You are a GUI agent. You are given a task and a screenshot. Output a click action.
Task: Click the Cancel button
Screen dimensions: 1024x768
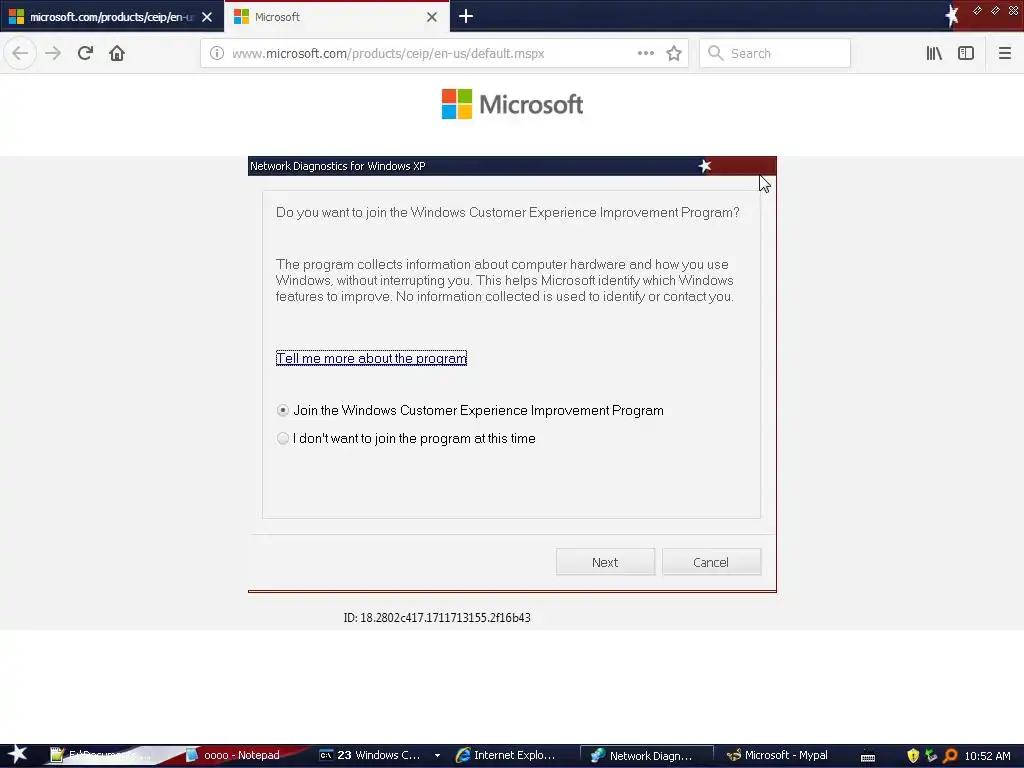click(x=711, y=562)
